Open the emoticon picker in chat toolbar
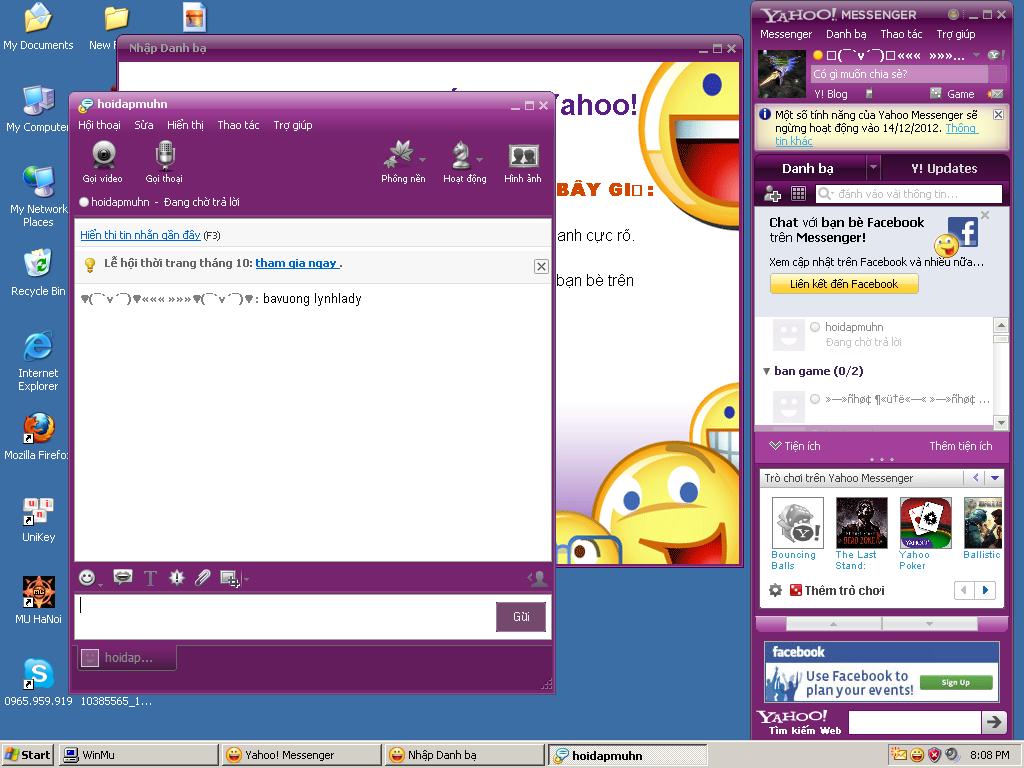 [87, 577]
